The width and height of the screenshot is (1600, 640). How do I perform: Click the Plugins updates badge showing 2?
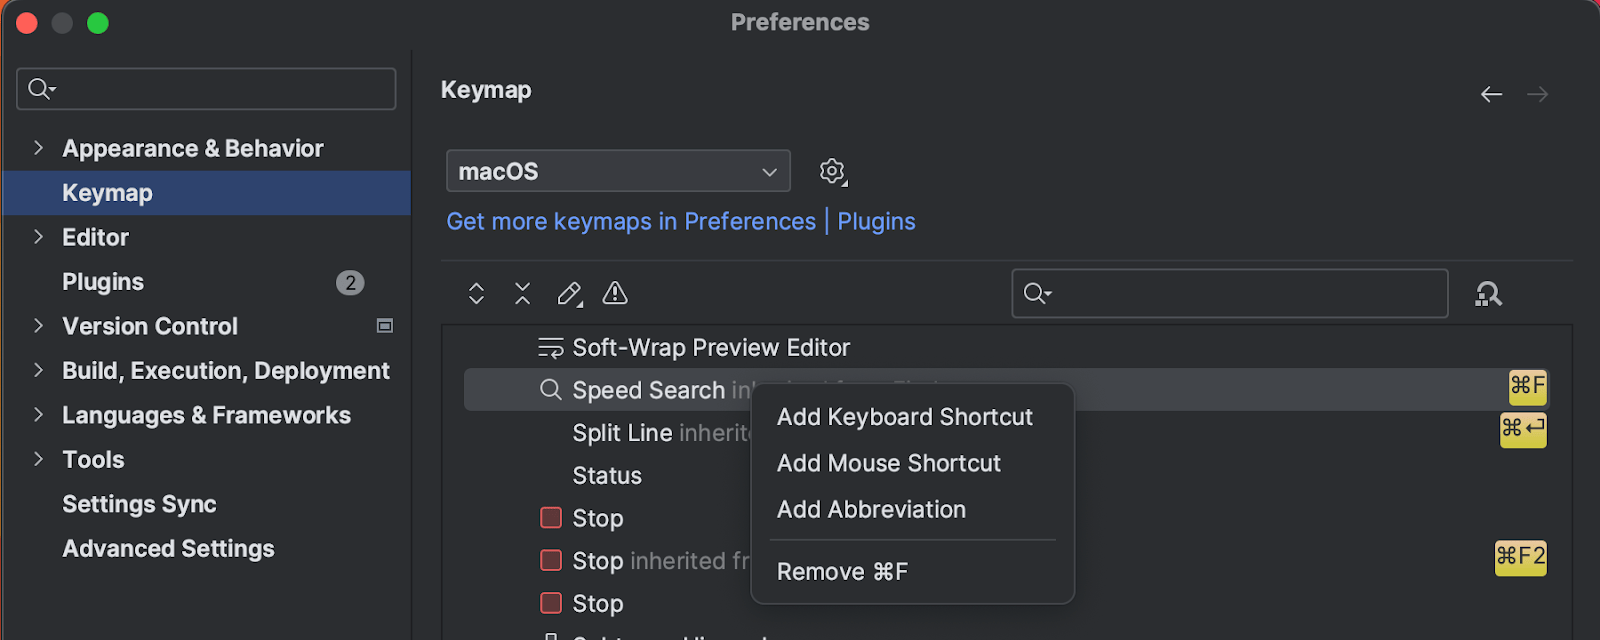click(349, 283)
